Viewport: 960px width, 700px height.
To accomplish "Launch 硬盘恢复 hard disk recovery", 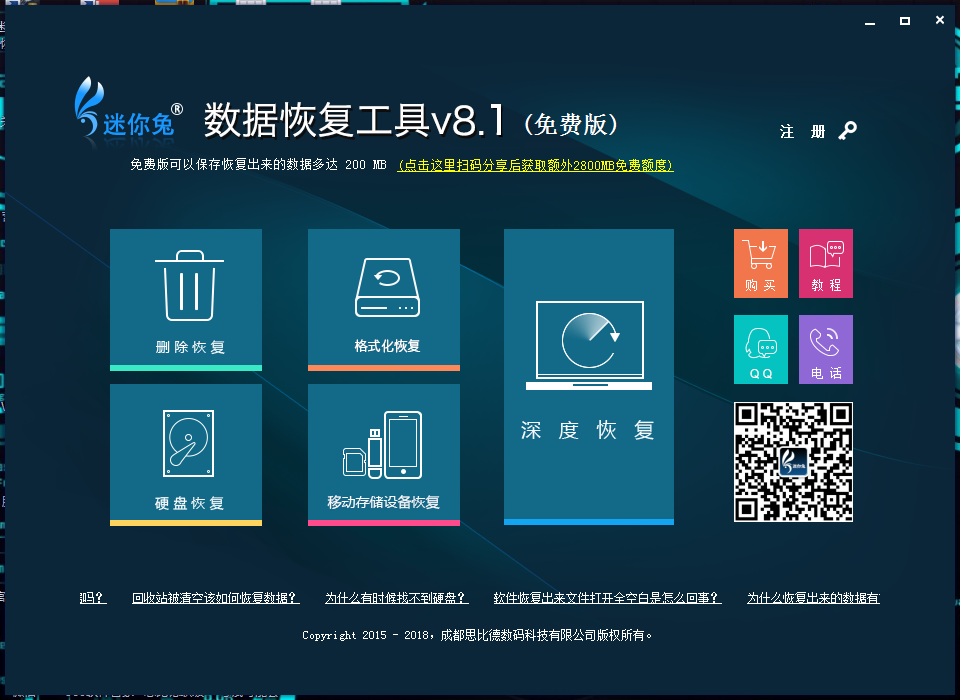I will pos(186,455).
